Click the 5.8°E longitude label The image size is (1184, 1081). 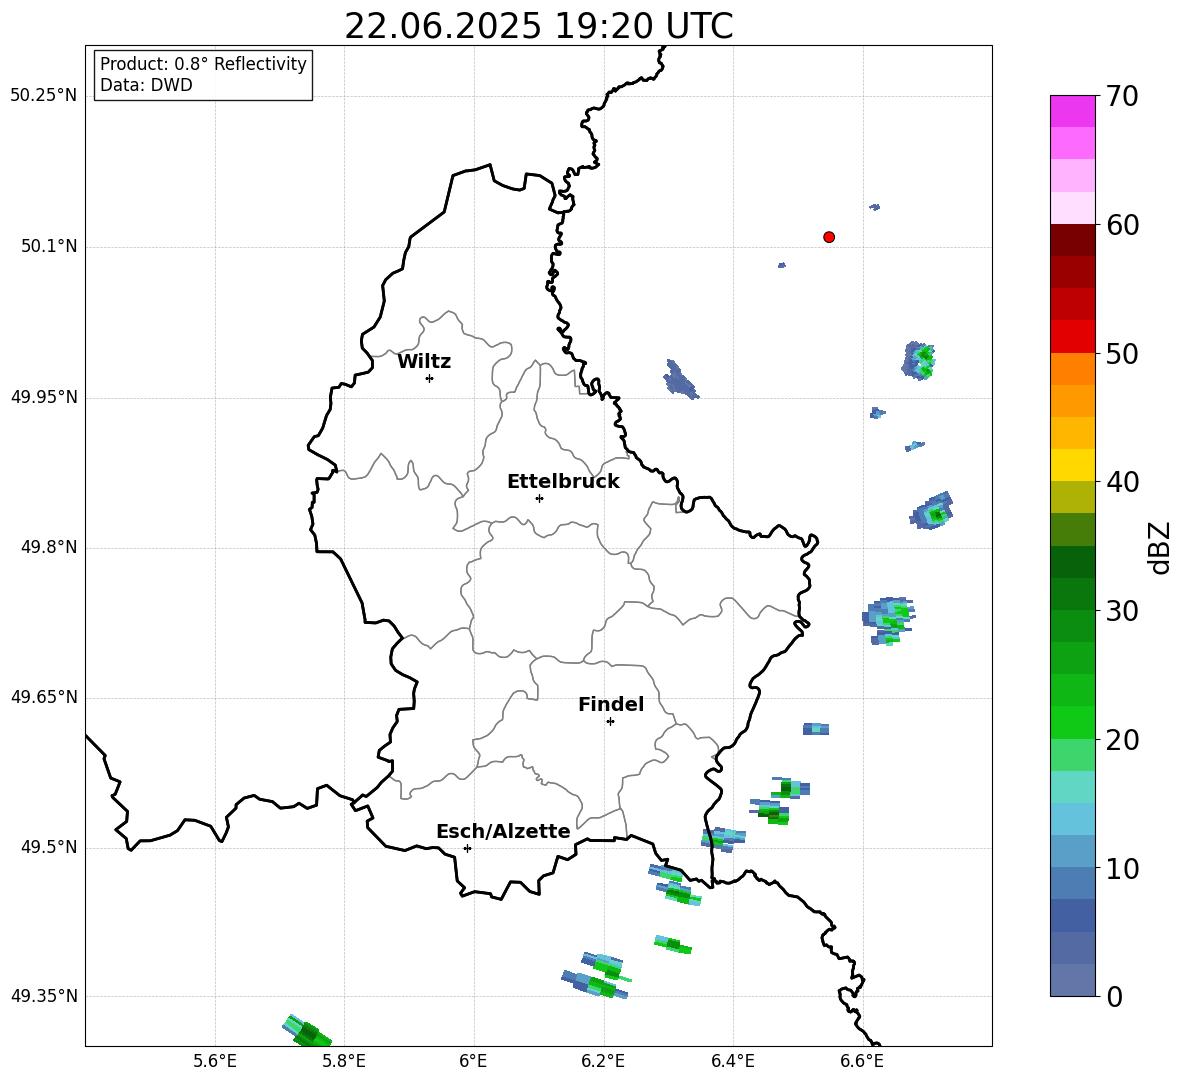pyautogui.click(x=344, y=1062)
